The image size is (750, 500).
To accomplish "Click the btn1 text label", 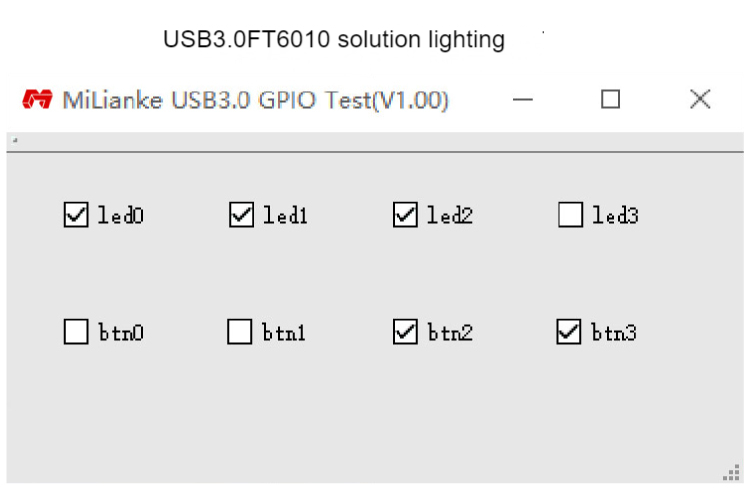I will [x=284, y=332].
